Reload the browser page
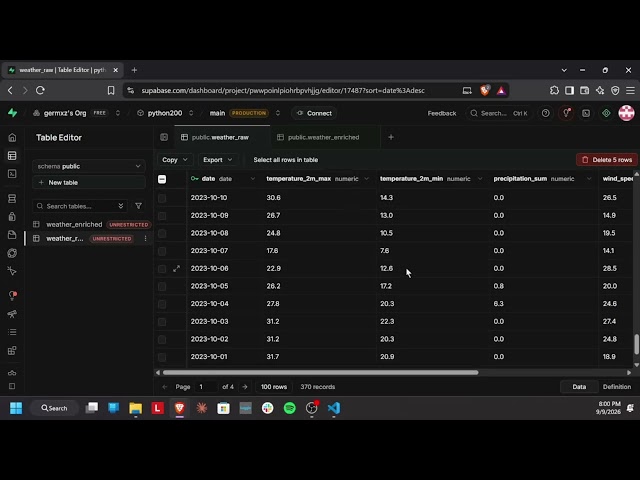Viewport: 640px width, 480px height. [x=40, y=90]
